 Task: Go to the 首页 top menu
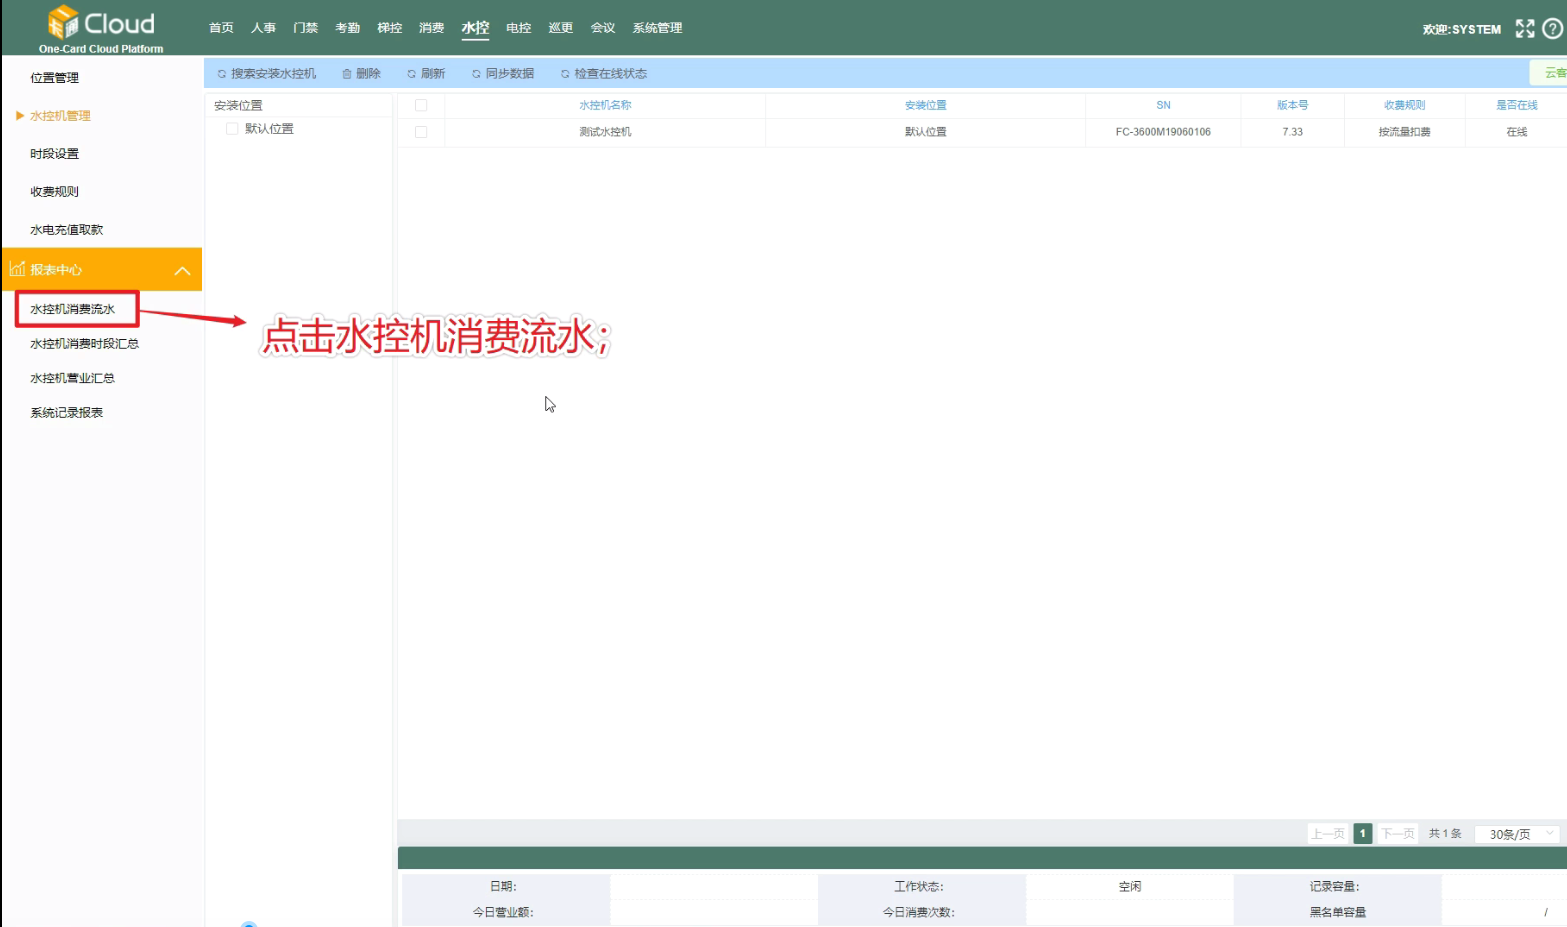(x=221, y=28)
